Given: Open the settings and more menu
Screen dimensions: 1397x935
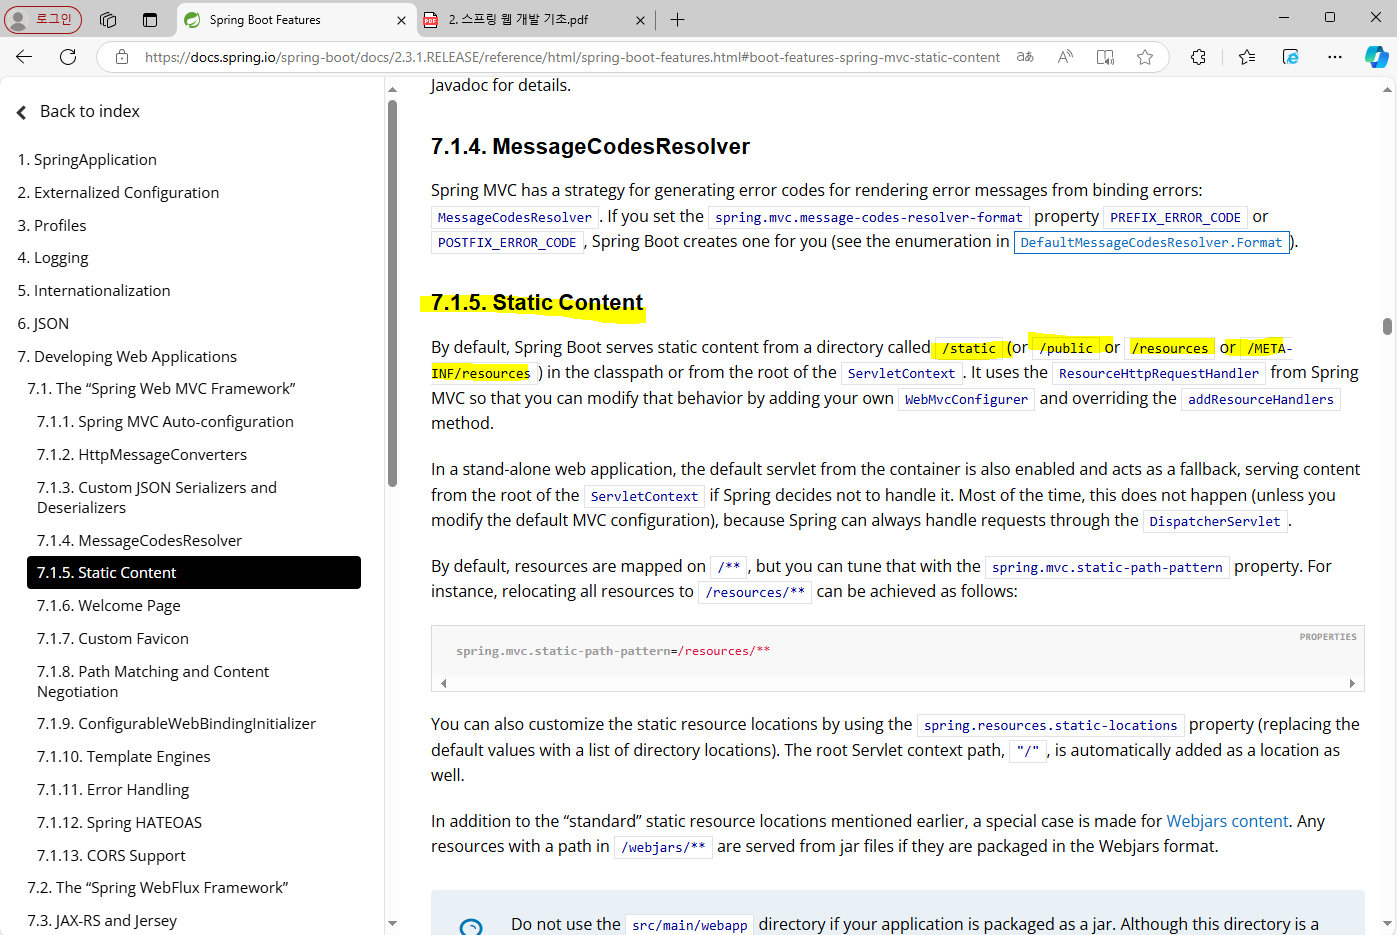Looking at the screenshot, I should coord(1334,57).
